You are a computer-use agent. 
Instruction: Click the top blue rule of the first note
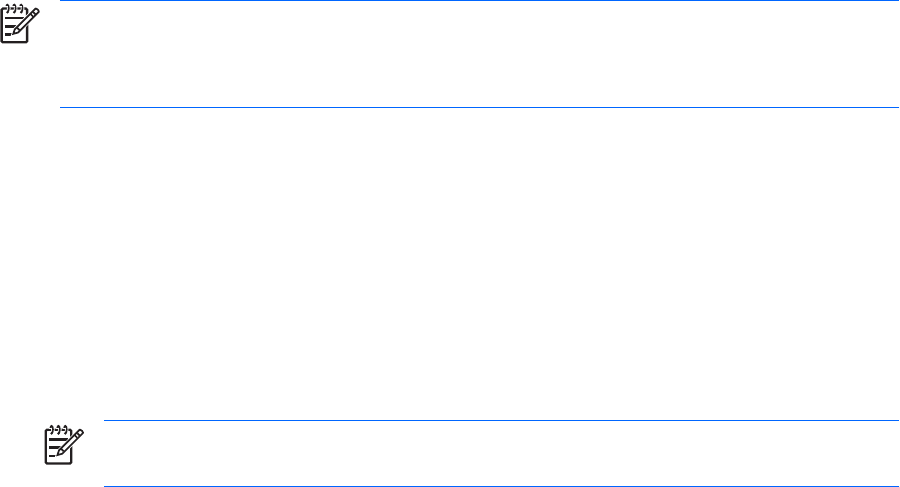[x=480, y=1]
